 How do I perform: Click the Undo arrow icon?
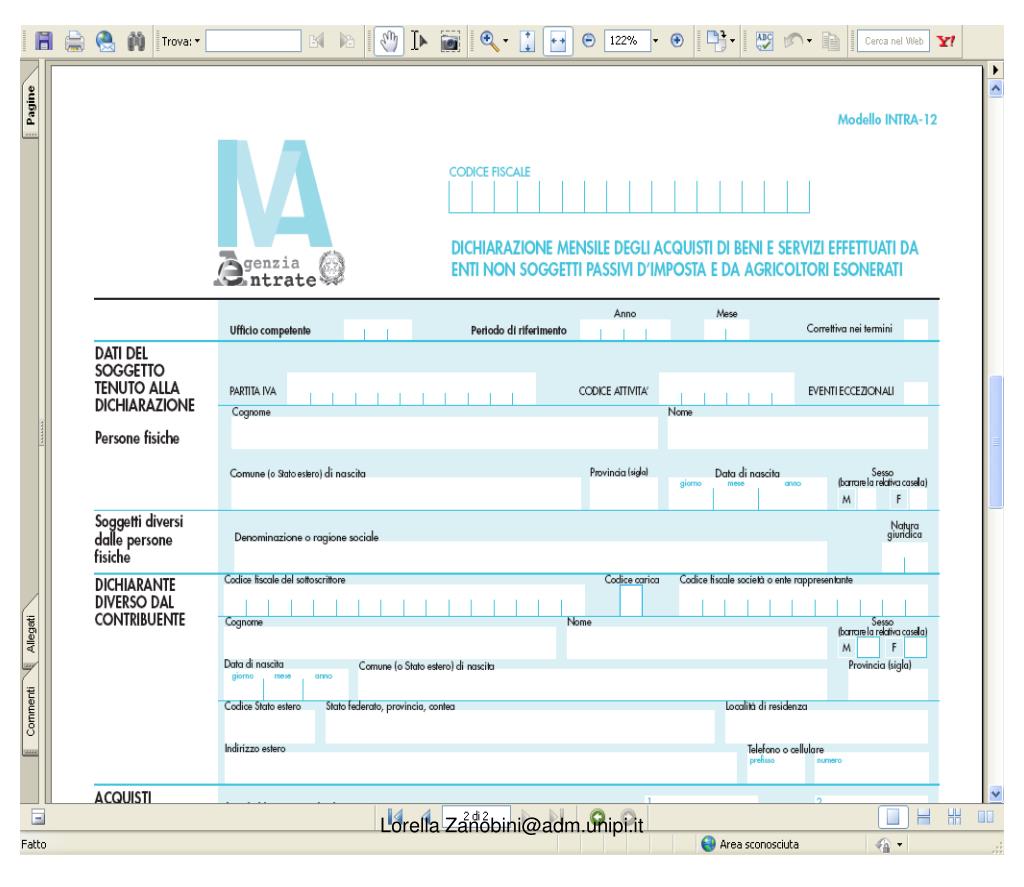click(x=793, y=40)
